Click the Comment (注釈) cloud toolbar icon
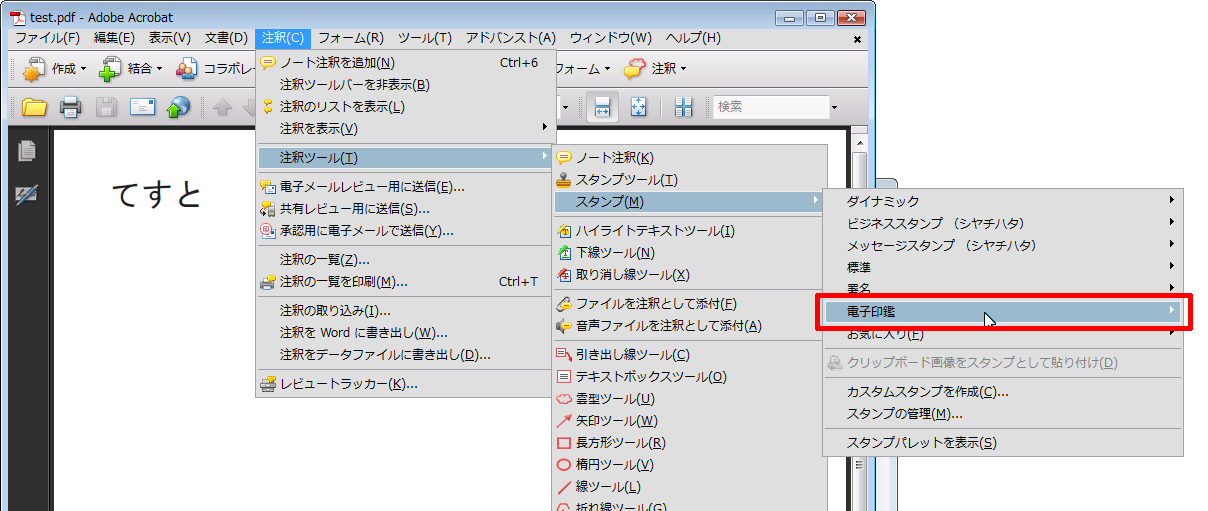 pos(635,69)
